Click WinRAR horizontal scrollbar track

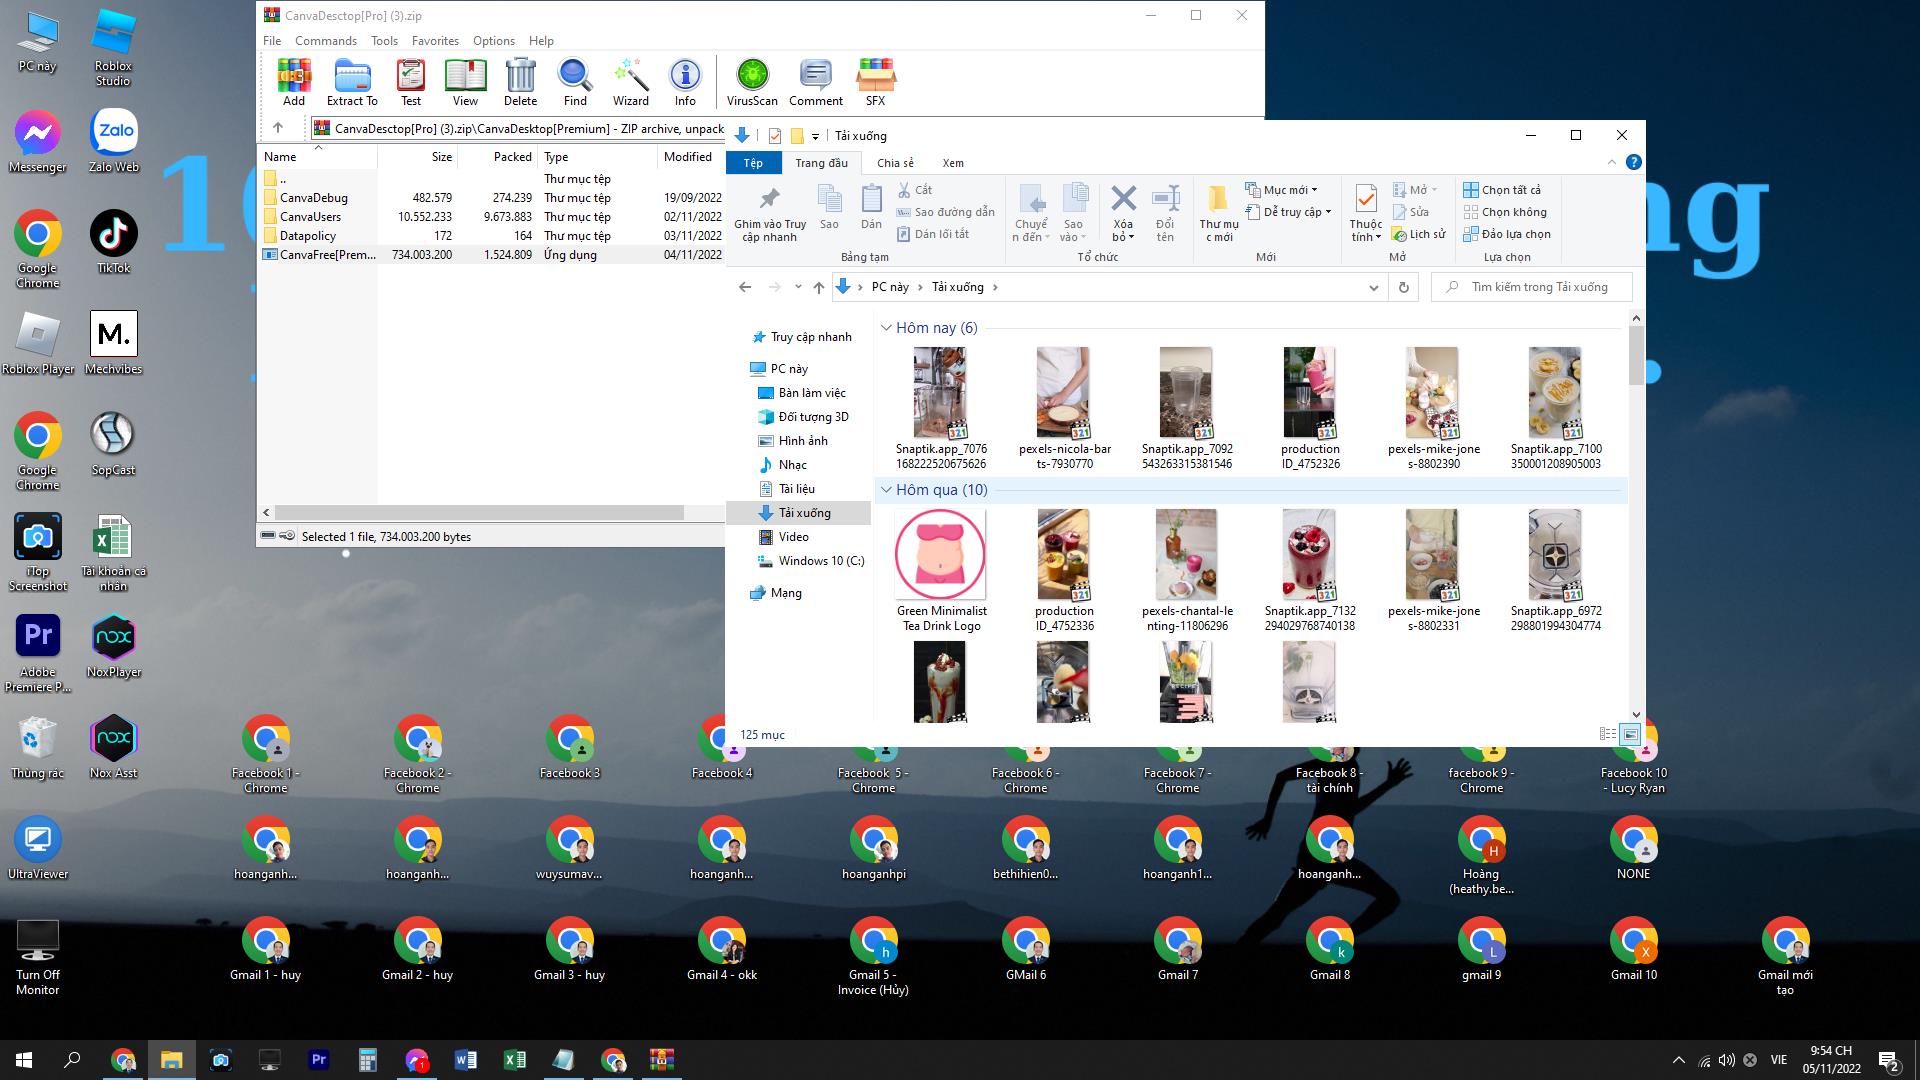click(704, 512)
